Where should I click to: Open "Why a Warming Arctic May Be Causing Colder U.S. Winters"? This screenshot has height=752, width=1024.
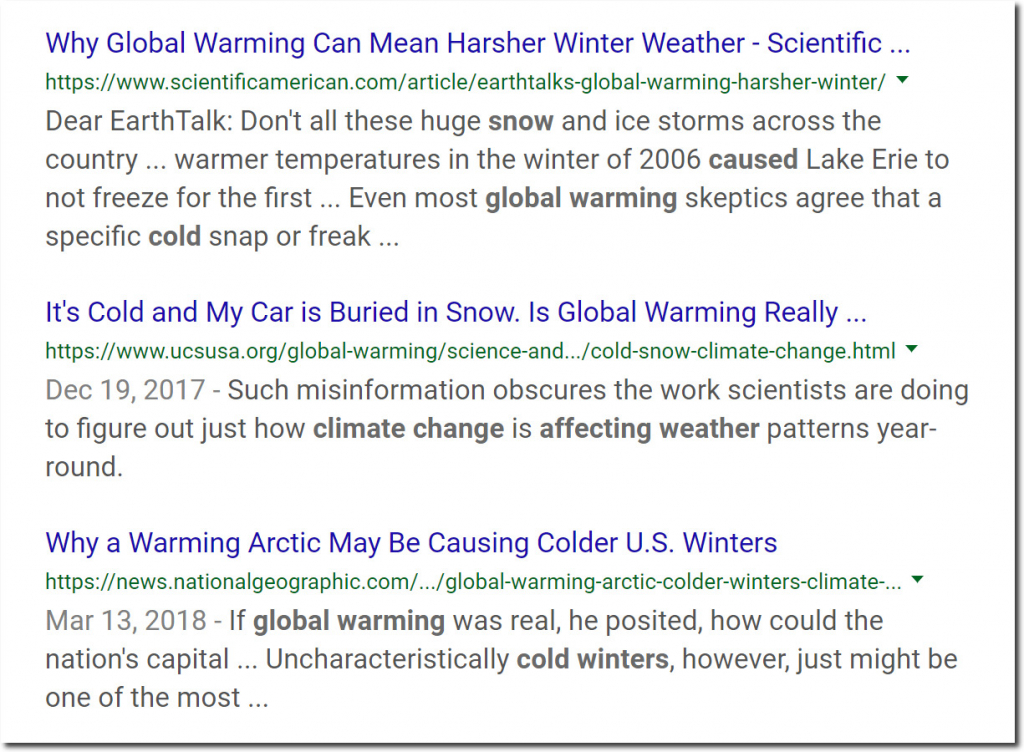point(411,543)
